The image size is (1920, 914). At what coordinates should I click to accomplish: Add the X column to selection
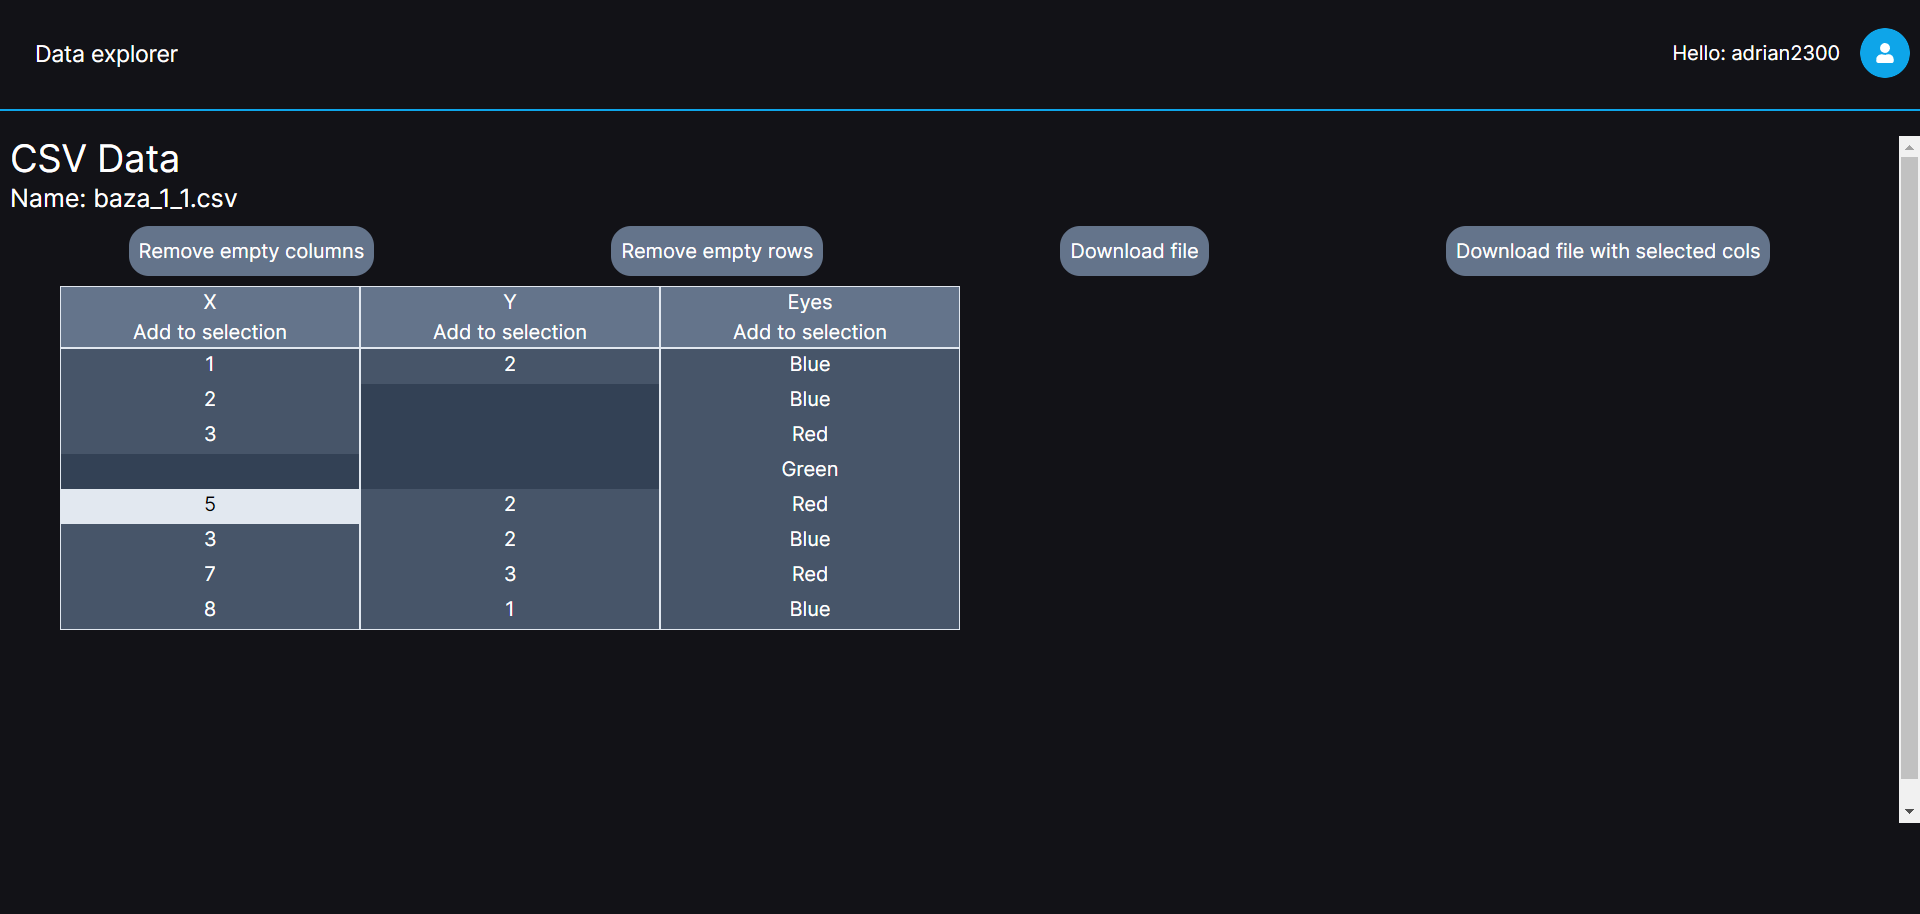point(210,332)
